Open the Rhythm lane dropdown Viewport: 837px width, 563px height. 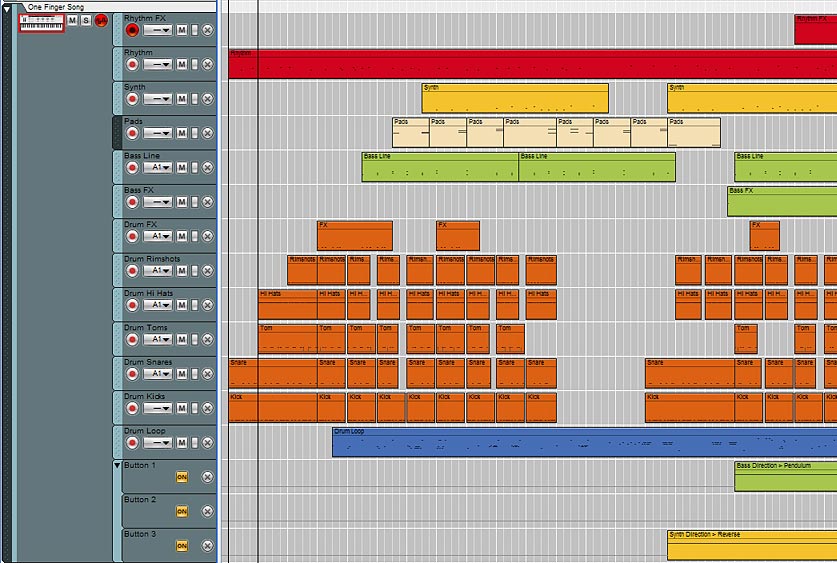[158, 65]
